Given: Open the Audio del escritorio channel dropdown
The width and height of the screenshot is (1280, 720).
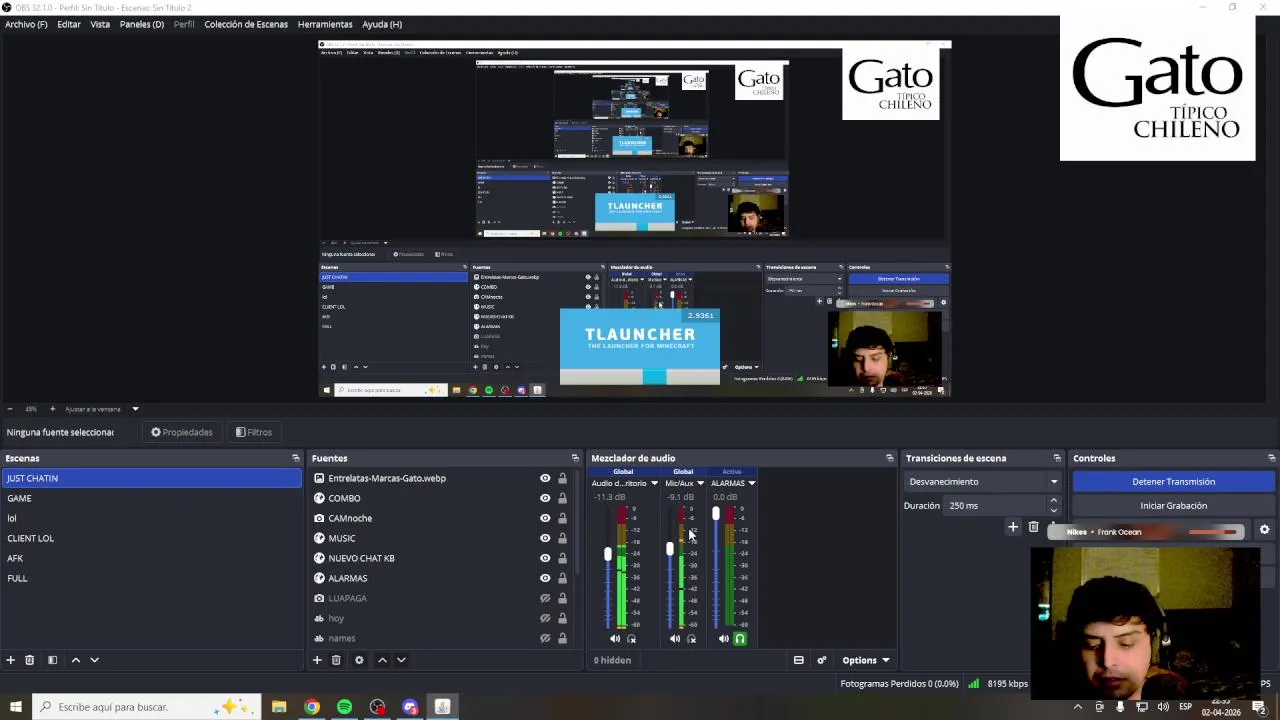Looking at the screenshot, I should coord(654,484).
